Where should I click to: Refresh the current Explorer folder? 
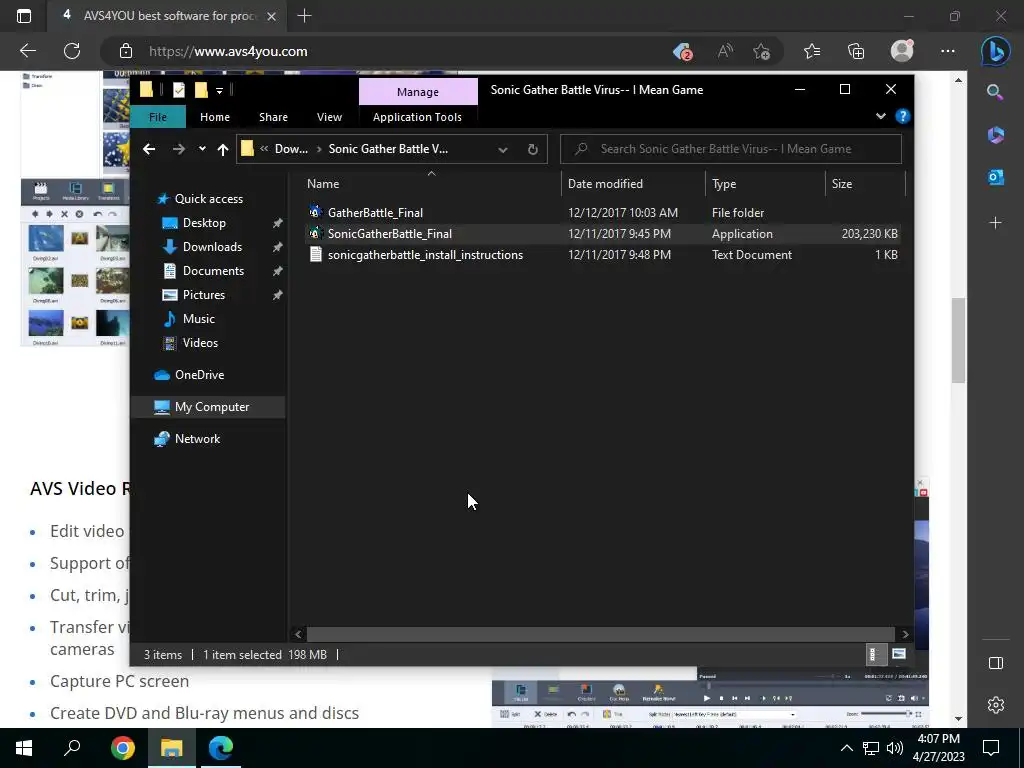(533, 150)
